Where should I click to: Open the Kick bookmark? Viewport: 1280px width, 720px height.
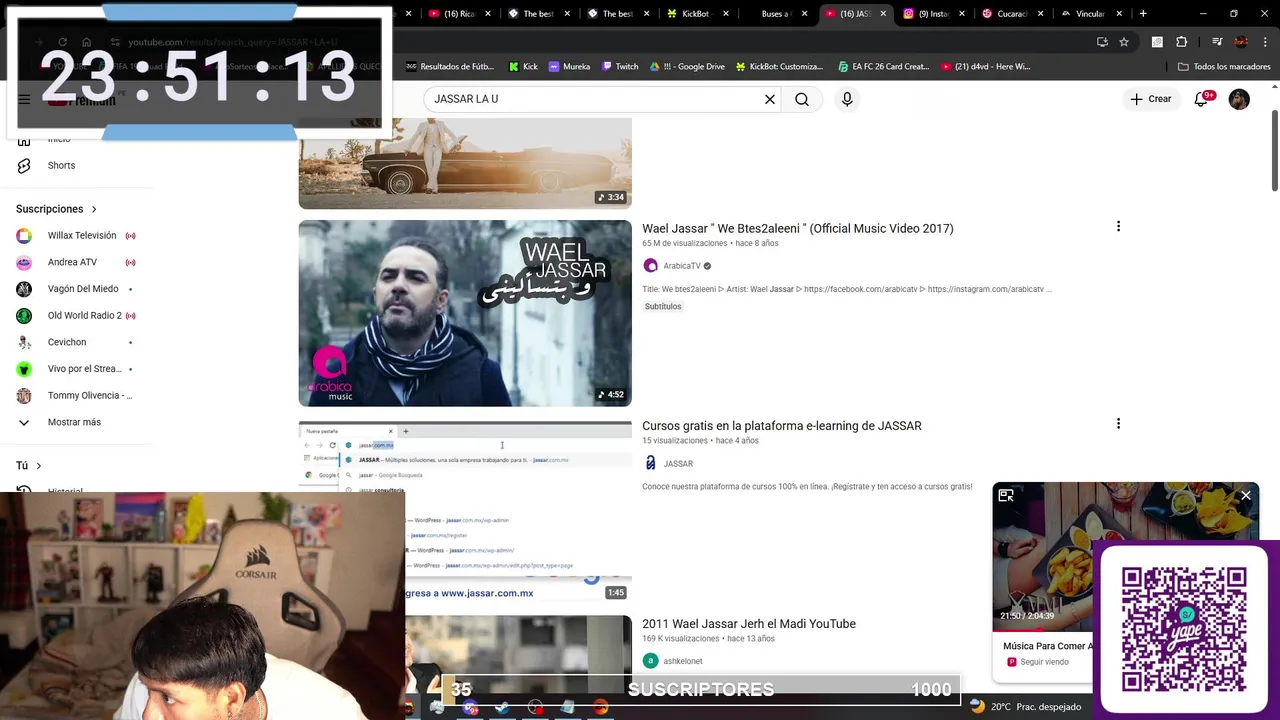tap(523, 67)
